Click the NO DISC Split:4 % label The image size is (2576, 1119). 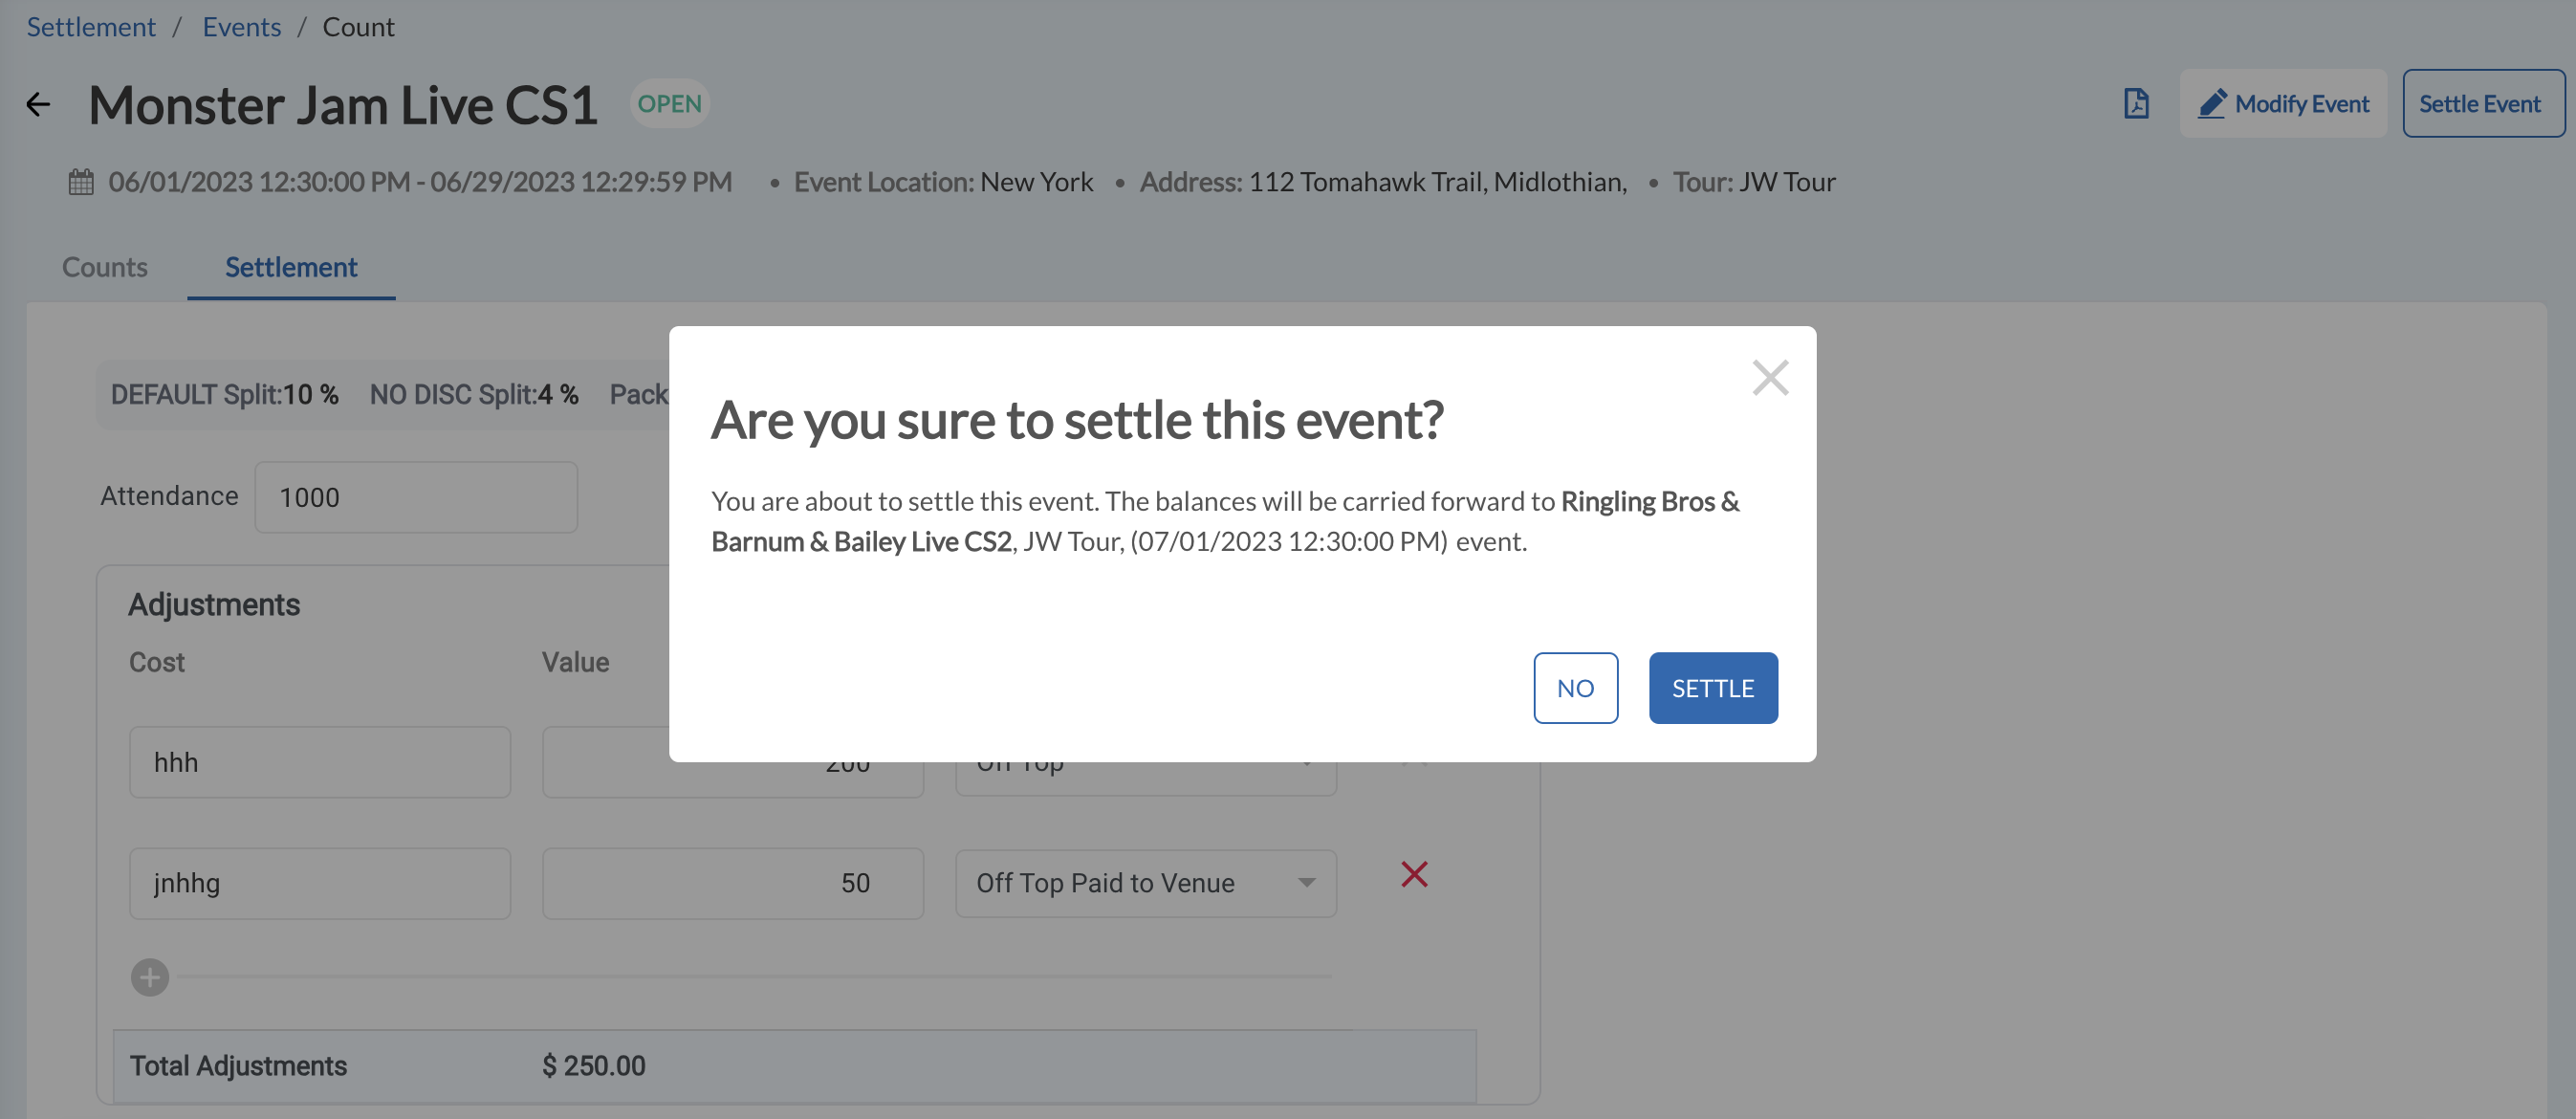click(x=474, y=395)
